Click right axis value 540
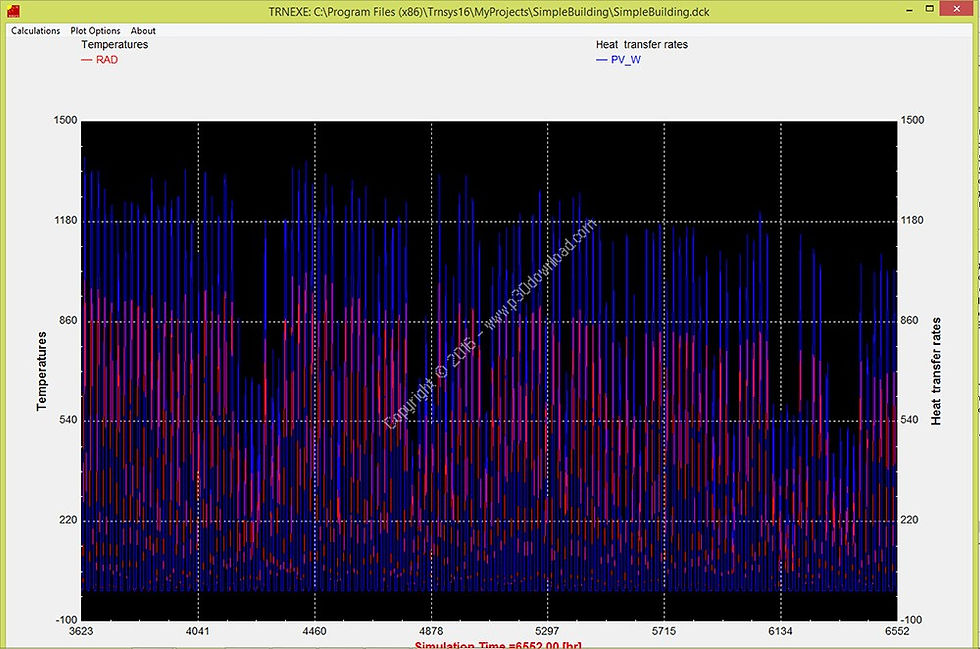Image resolution: width=980 pixels, height=649 pixels. [x=909, y=420]
